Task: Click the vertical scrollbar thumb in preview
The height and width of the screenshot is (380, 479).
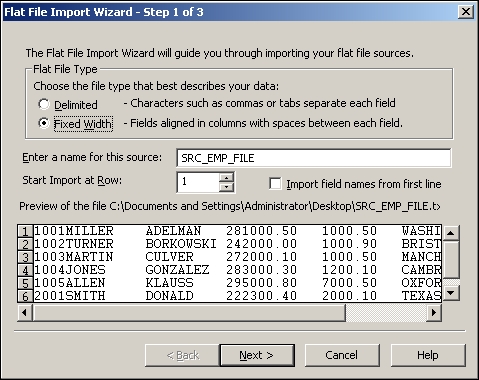Action: coord(451,259)
